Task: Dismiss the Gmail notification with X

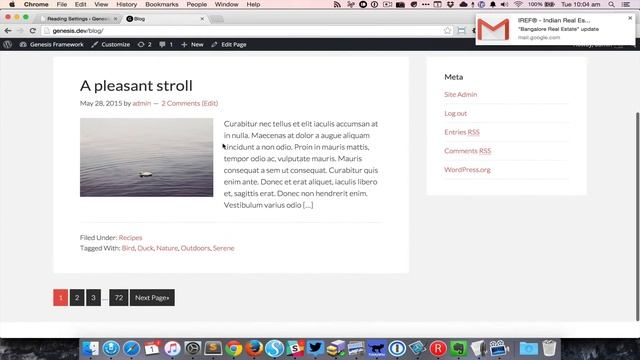Action: tap(630, 18)
